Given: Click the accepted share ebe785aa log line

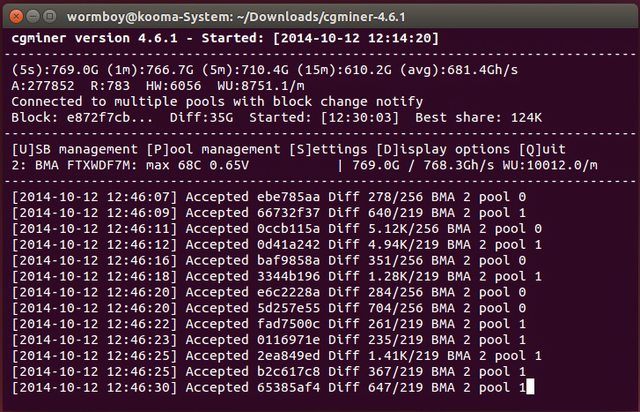Looking at the screenshot, I should pyautogui.click(x=269, y=197).
